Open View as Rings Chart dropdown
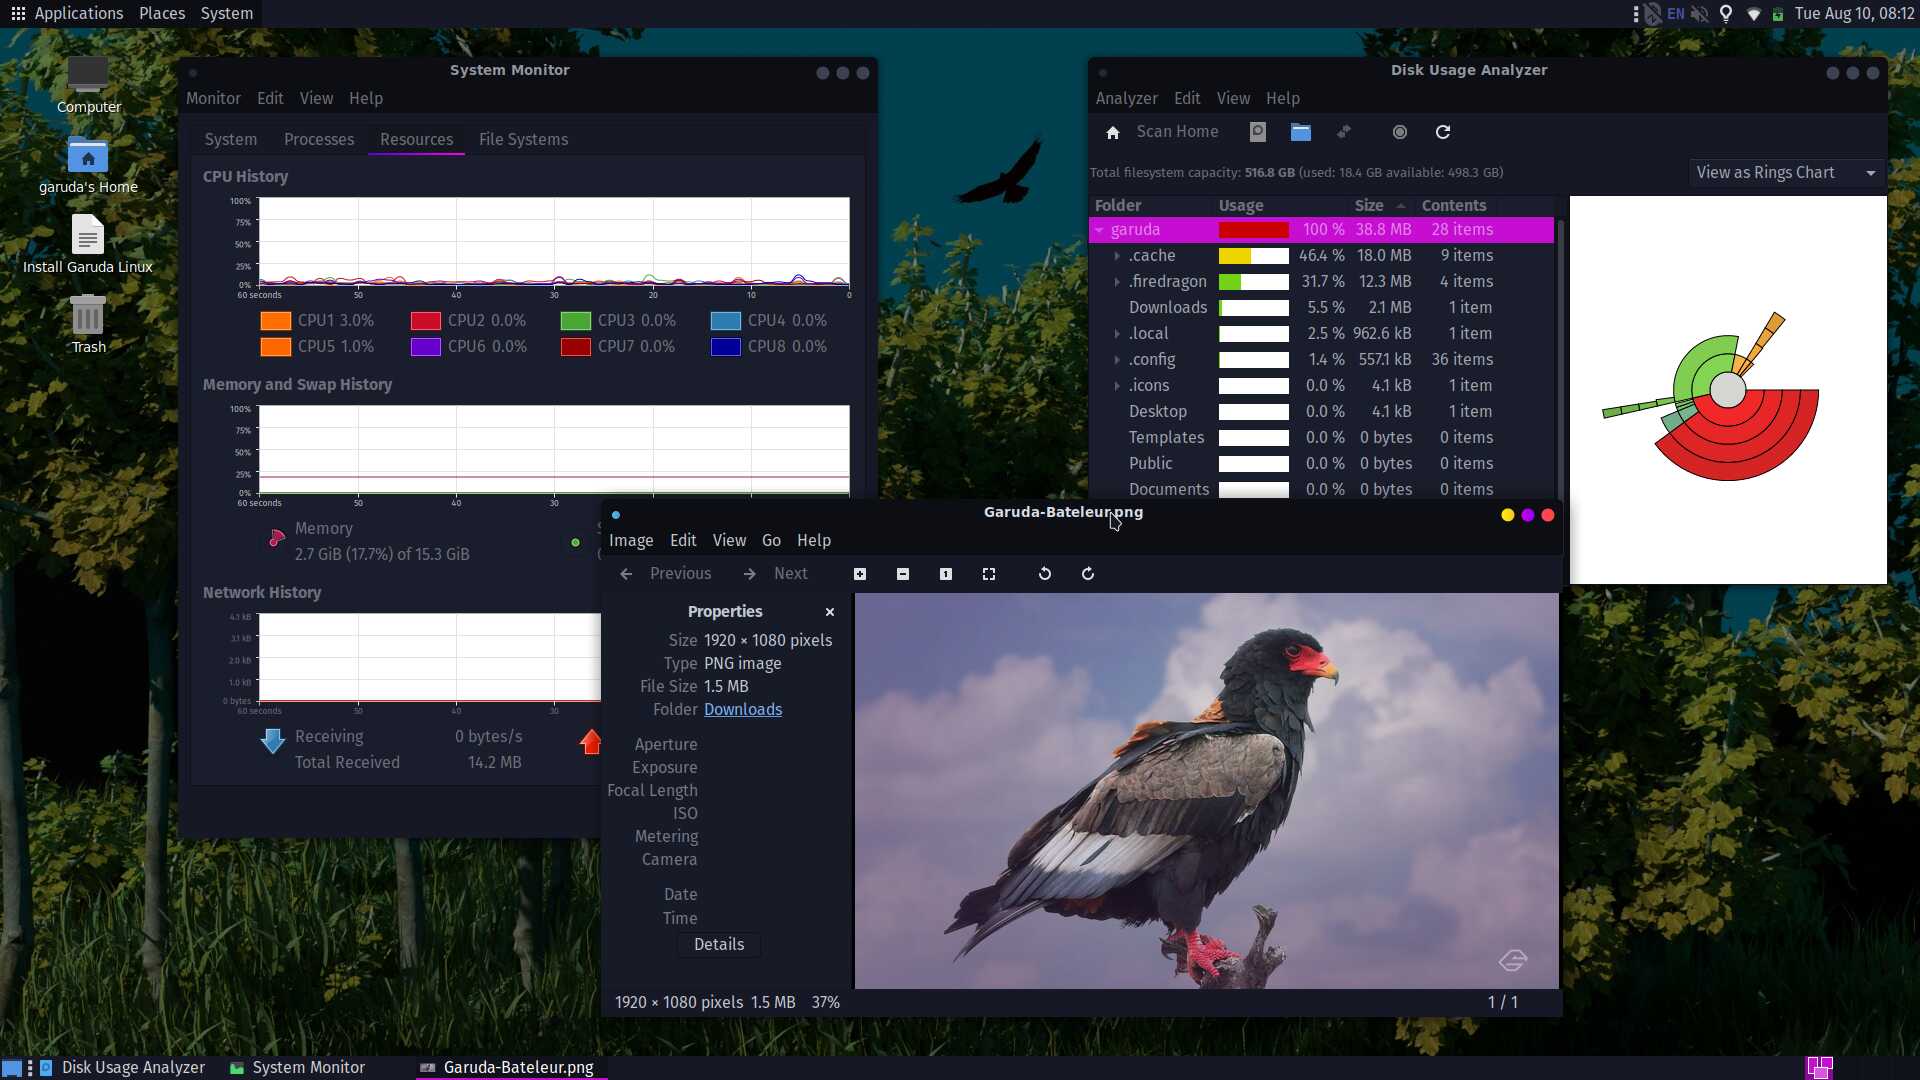Image resolution: width=1920 pixels, height=1080 pixels. [1785, 173]
